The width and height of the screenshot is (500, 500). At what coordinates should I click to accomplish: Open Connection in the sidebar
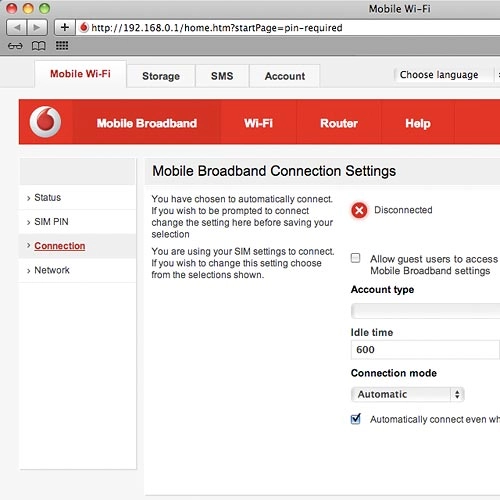[x=77, y=246]
